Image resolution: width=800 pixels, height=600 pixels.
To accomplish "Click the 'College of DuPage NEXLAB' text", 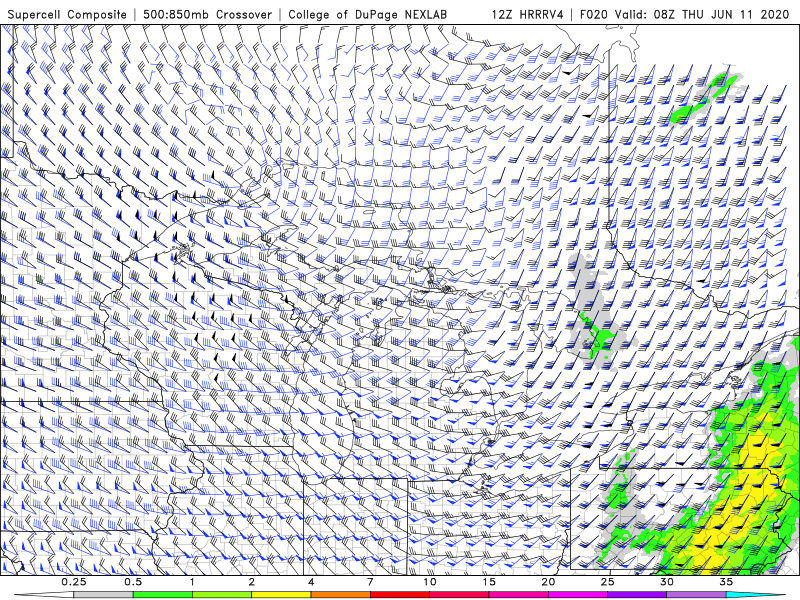I will coord(367,15).
